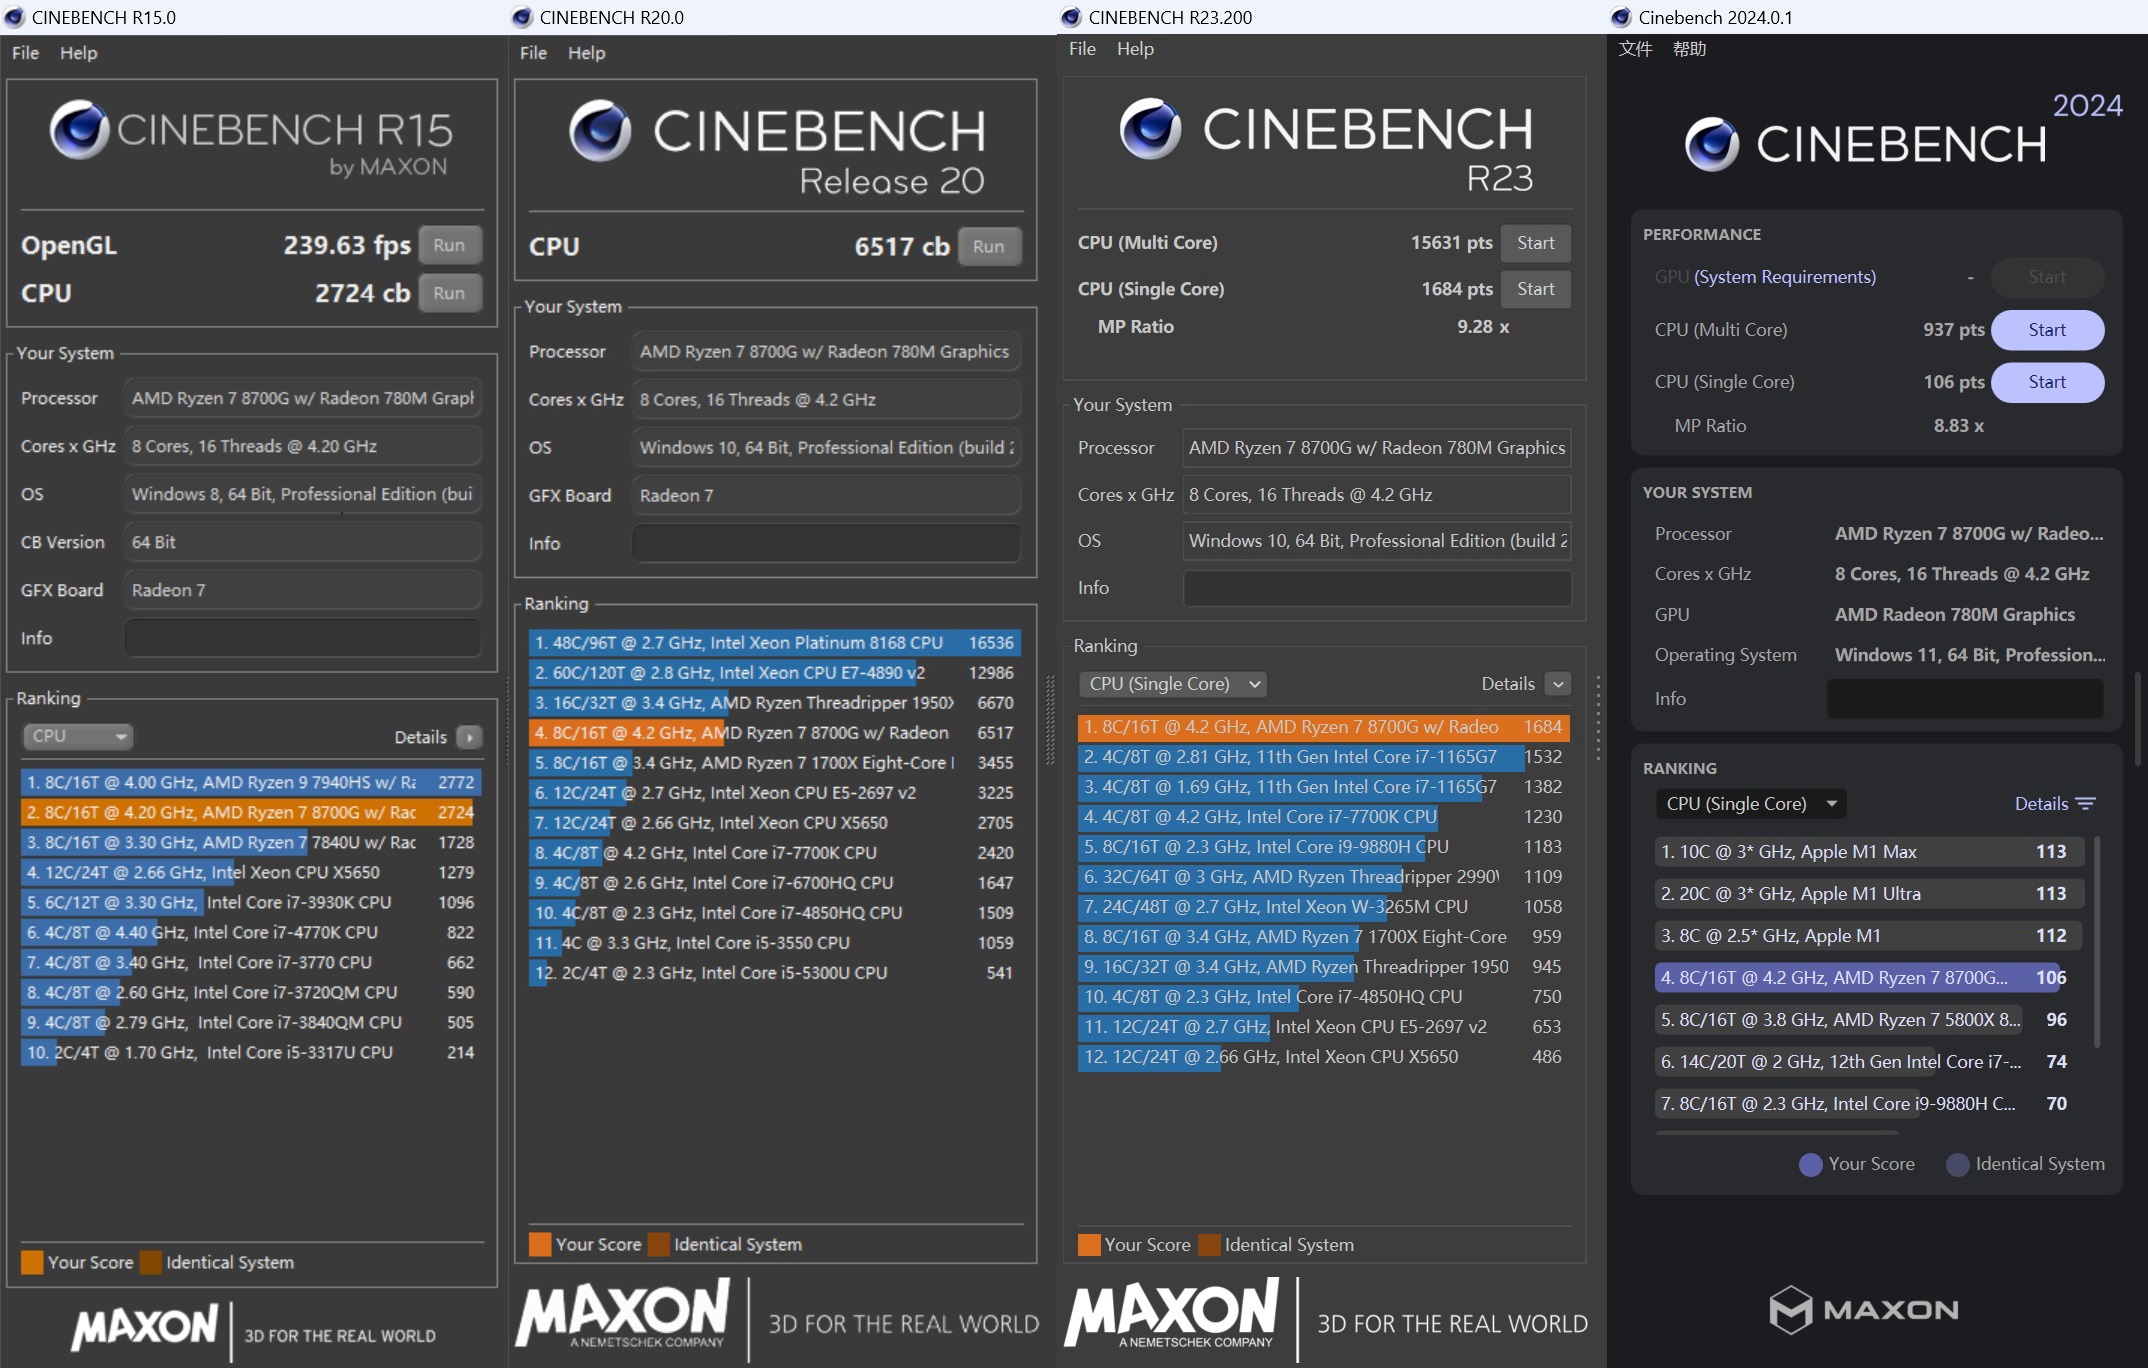
Task: Open the File menu in Cinebench R23
Action: 1082,49
